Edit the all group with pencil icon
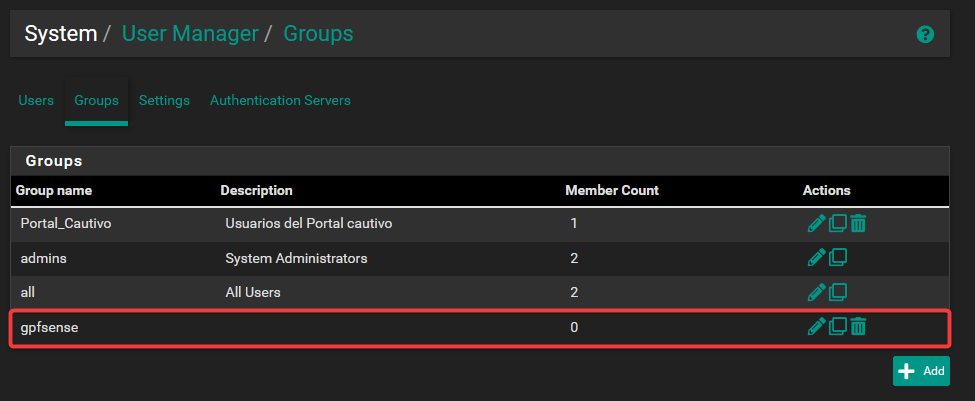This screenshot has height=401, width=975. pos(817,292)
